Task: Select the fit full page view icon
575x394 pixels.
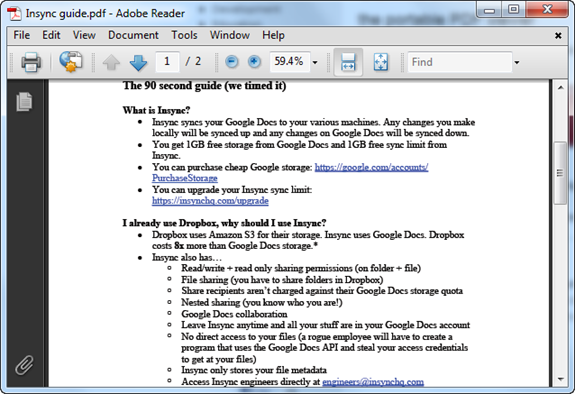Action: (x=381, y=62)
